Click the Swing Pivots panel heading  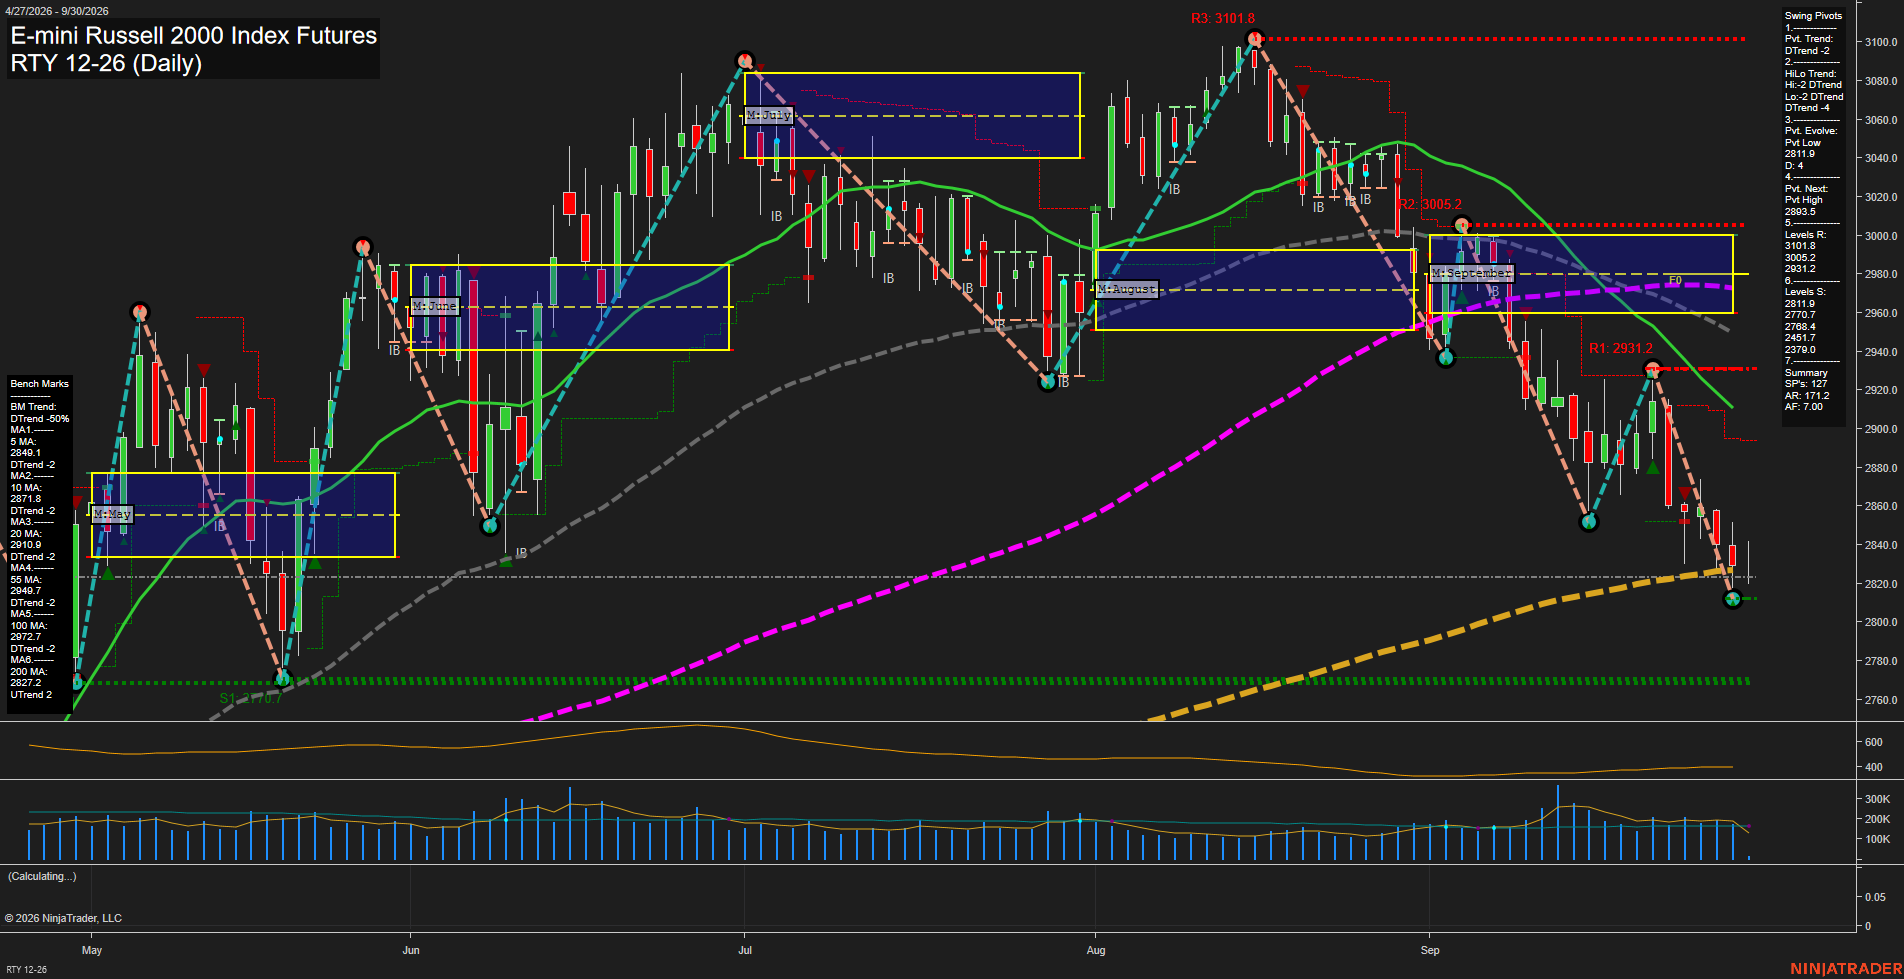coord(1813,16)
